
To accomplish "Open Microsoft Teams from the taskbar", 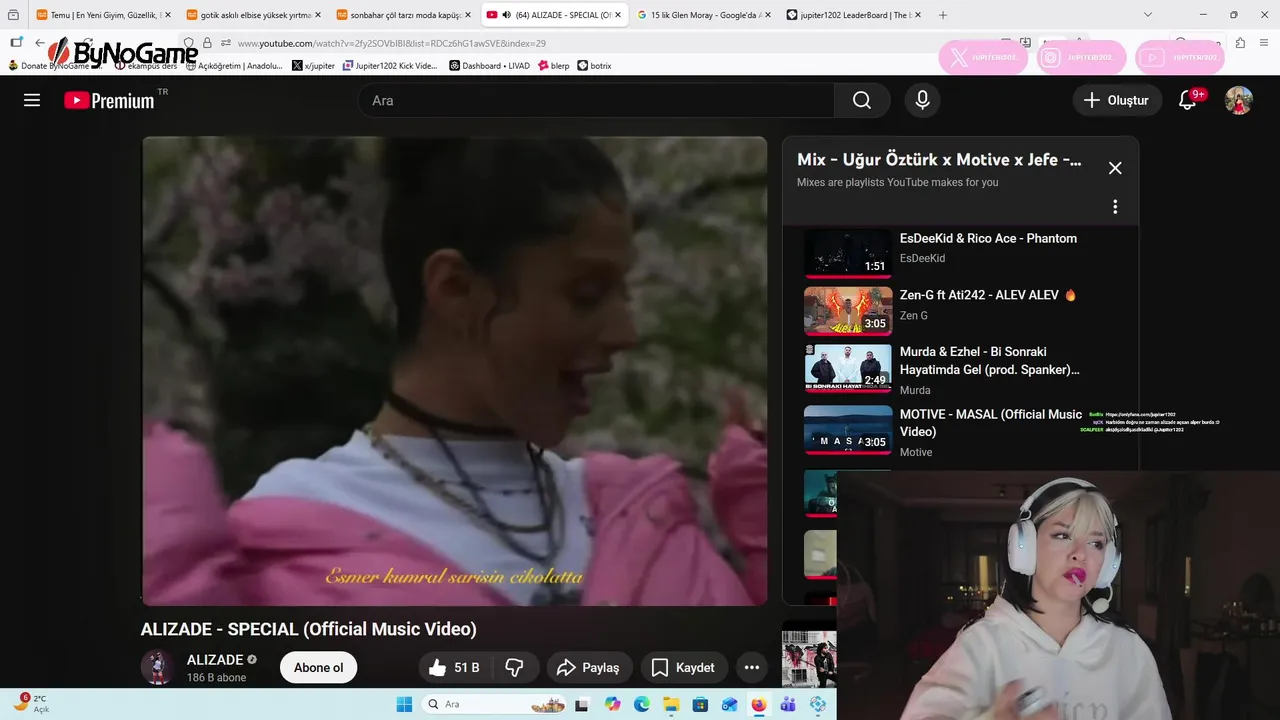I will (788, 704).
